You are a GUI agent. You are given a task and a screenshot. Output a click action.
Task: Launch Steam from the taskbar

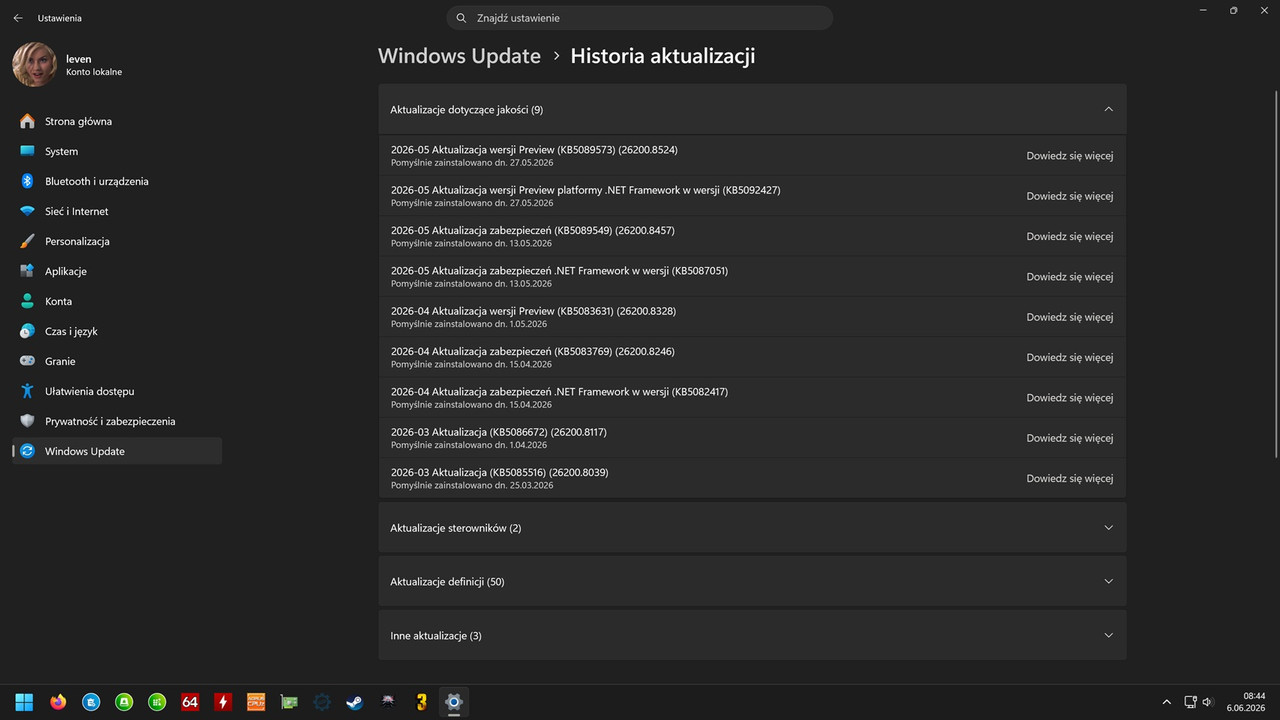(355, 702)
